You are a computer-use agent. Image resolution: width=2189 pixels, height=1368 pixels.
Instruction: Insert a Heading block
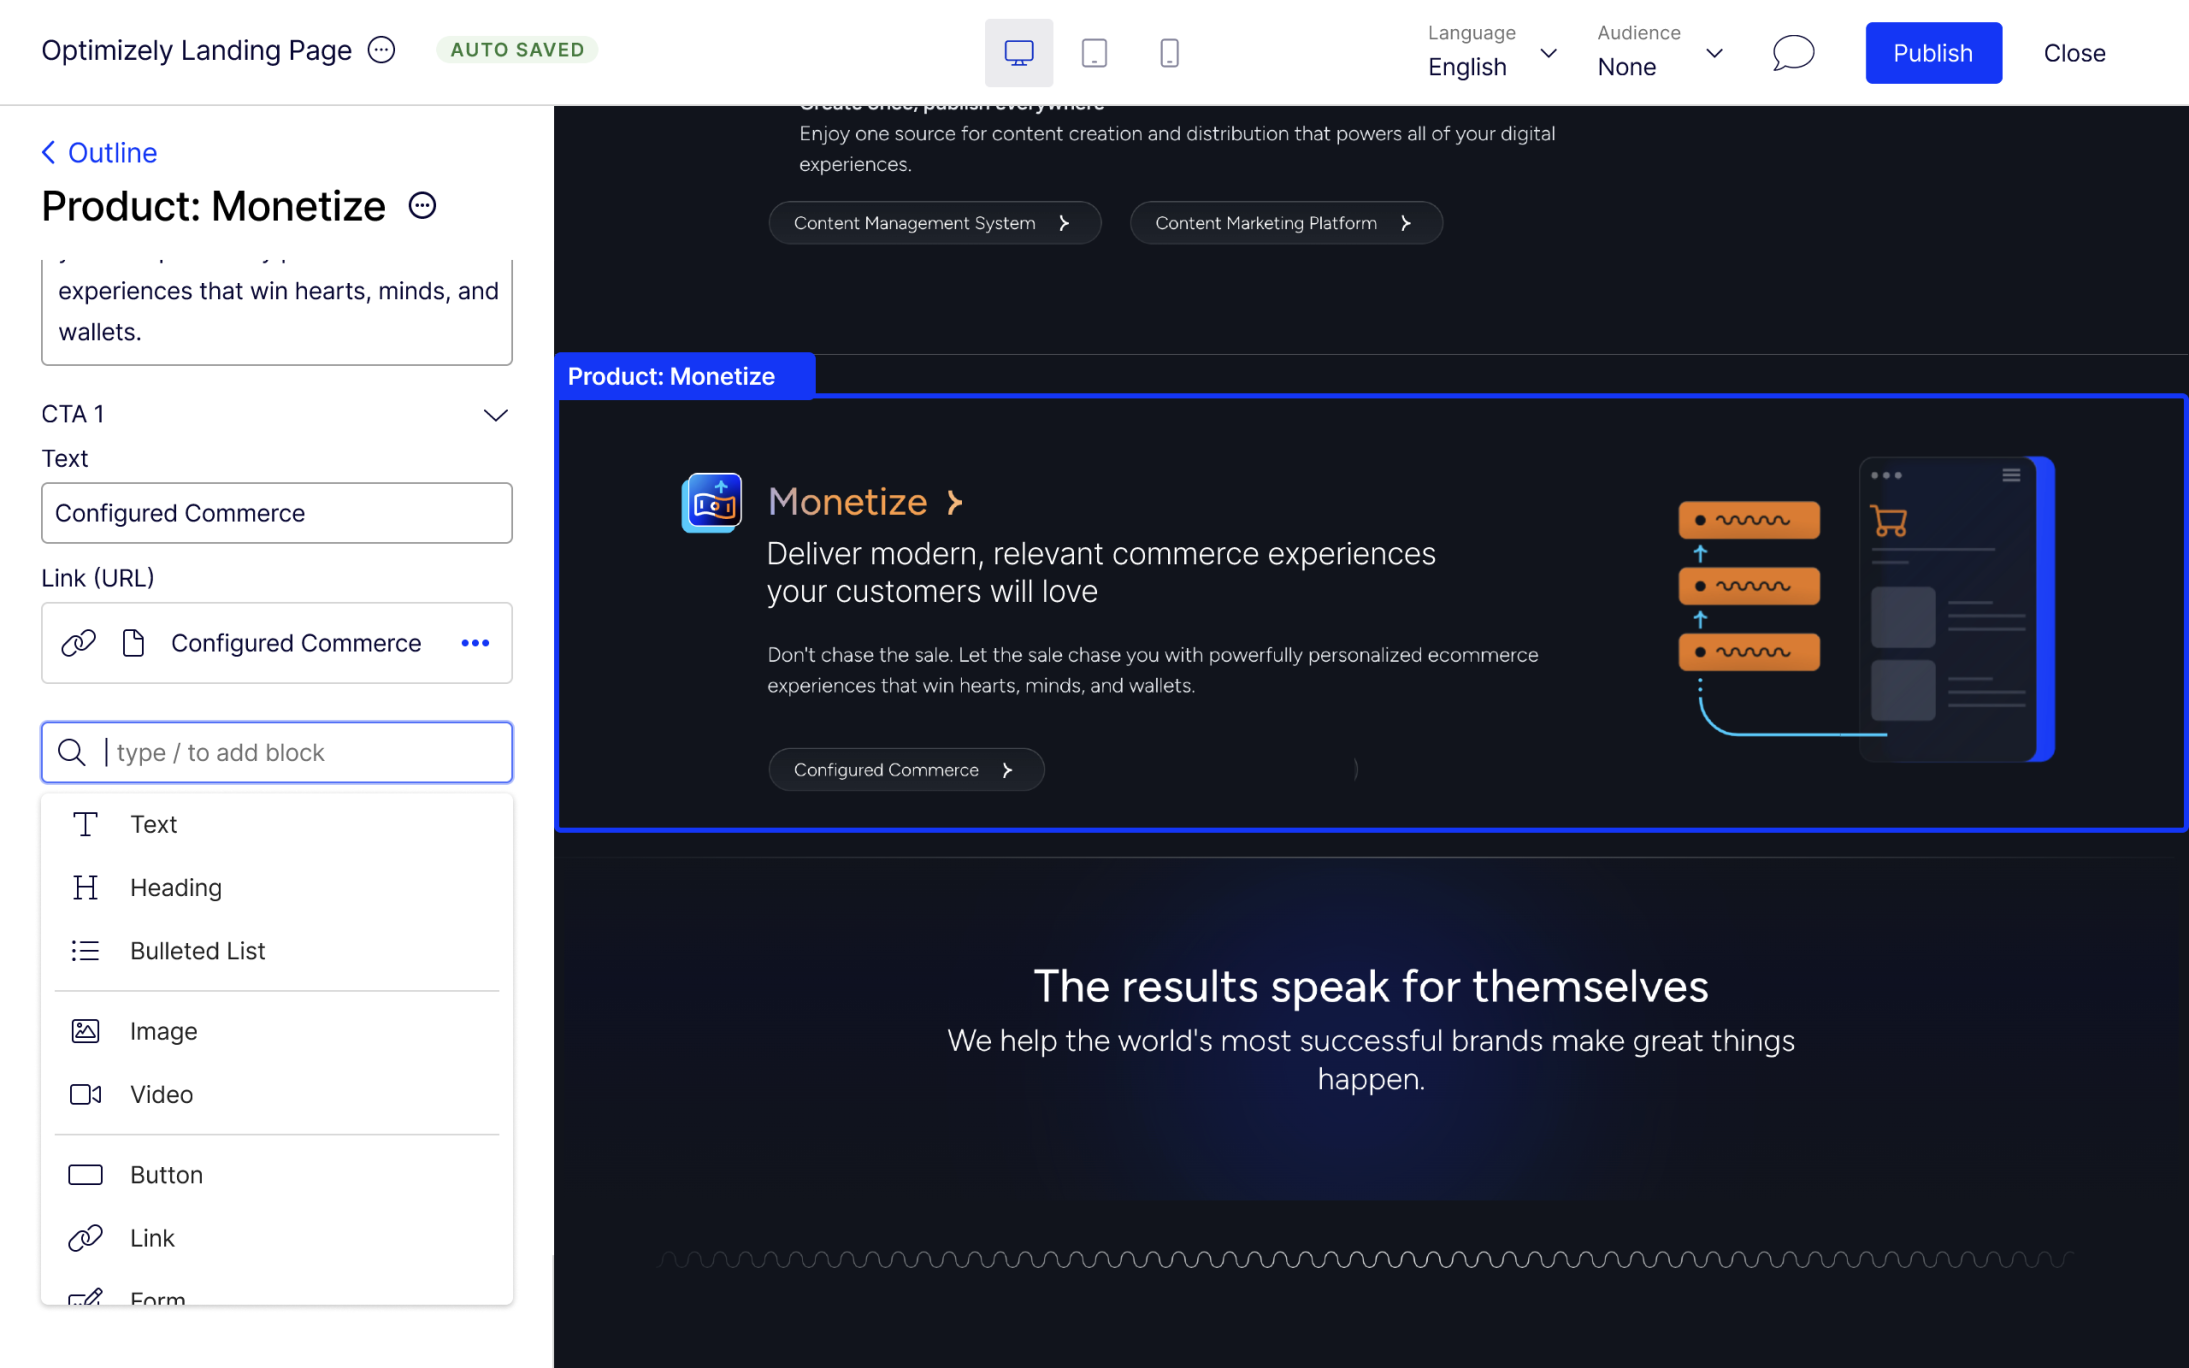(176, 887)
